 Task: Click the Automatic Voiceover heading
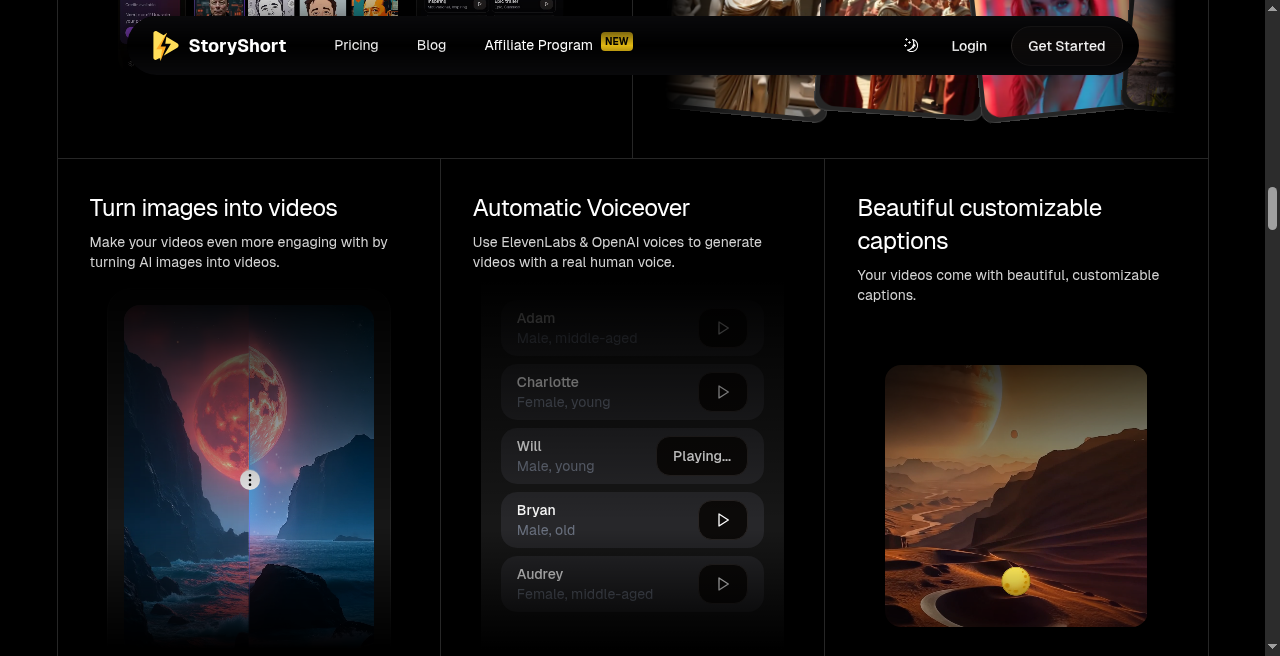coord(581,208)
